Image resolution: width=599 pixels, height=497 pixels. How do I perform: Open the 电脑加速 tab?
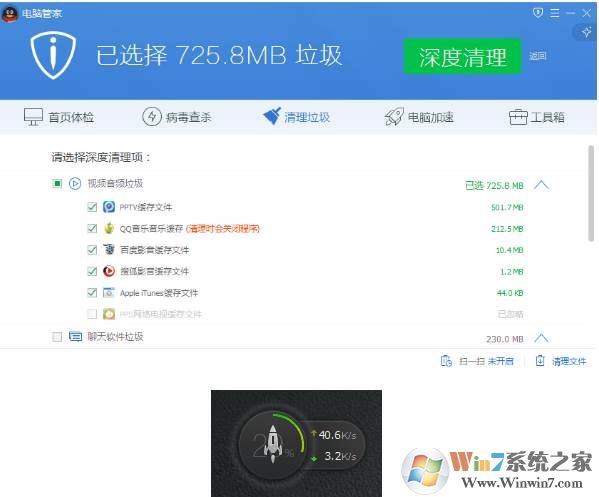coord(419,117)
